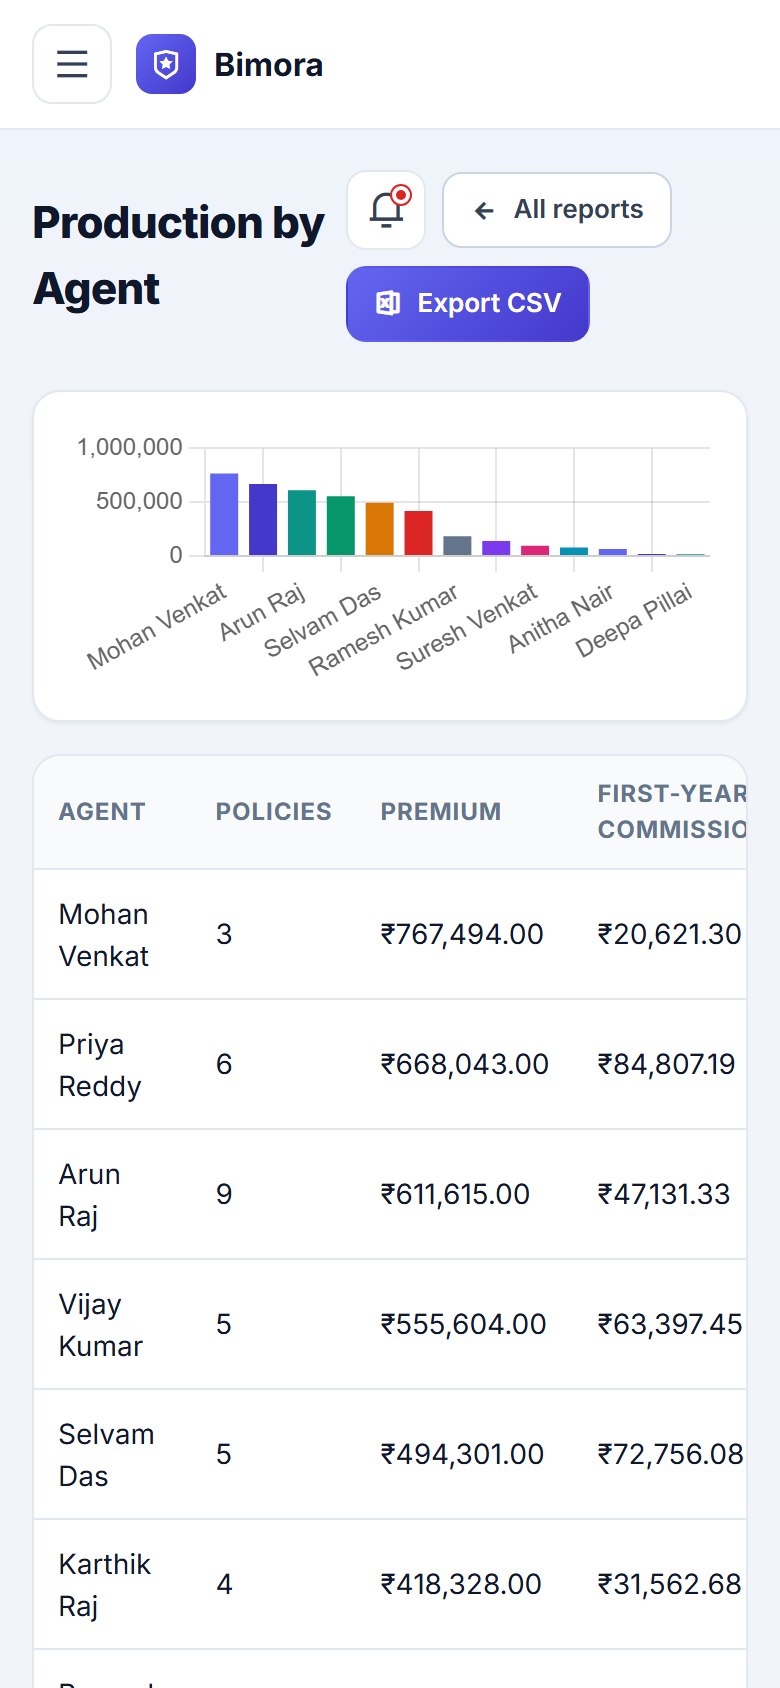Select agent Vijay Kumar row name
The image size is (780, 1688).
101,1325
